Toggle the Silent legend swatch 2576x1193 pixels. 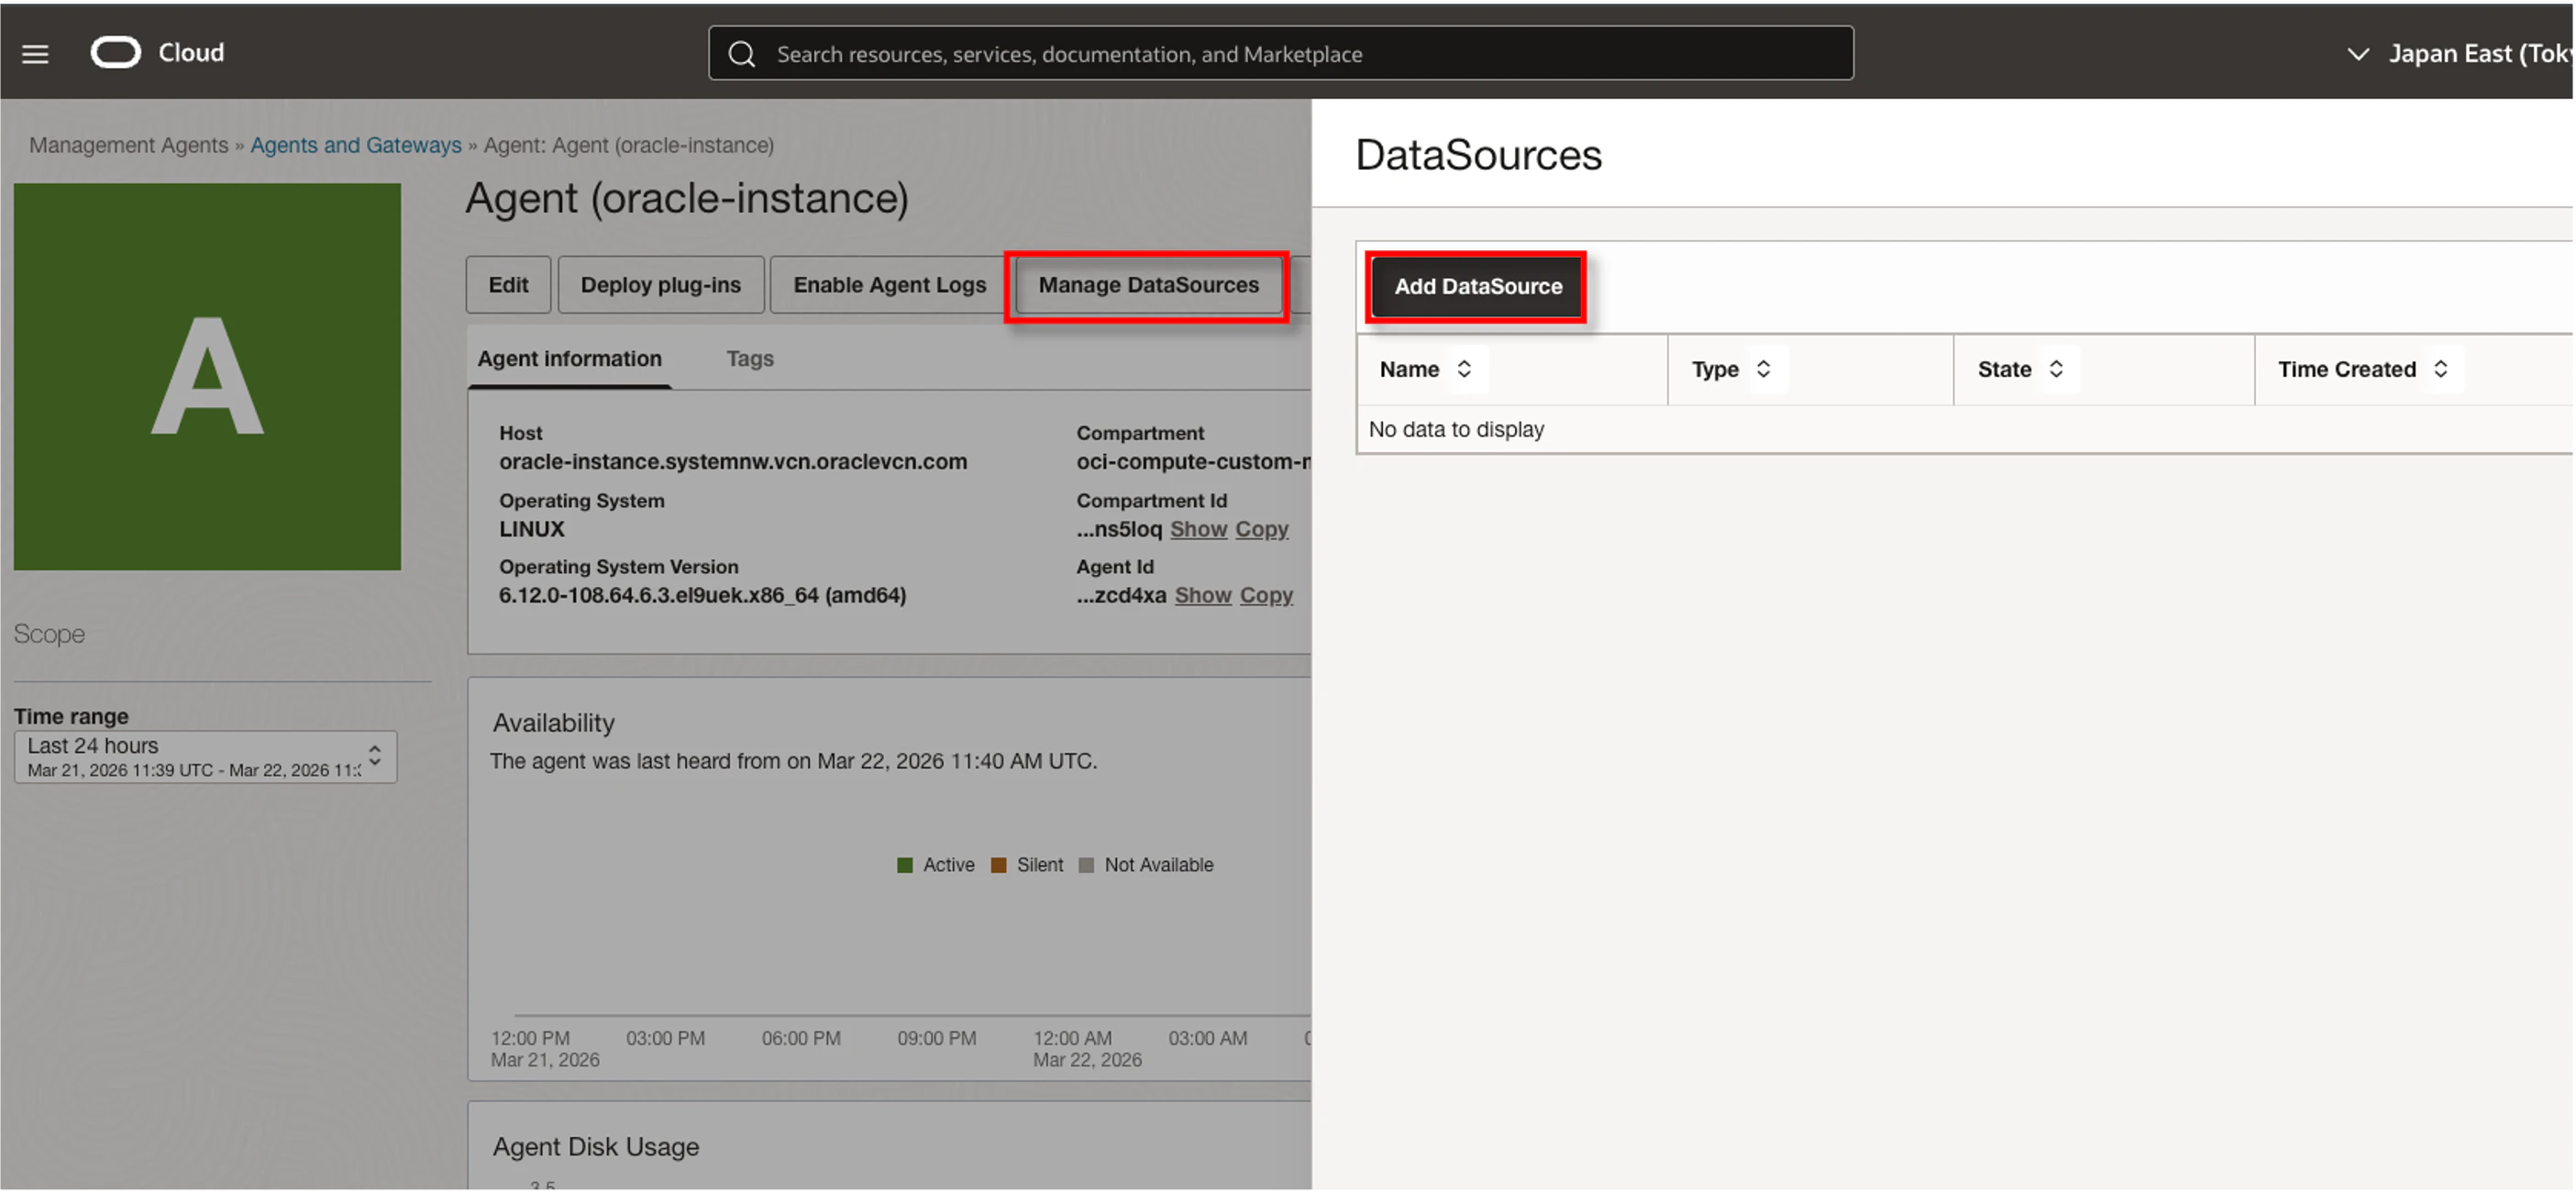[x=998, y=865]
